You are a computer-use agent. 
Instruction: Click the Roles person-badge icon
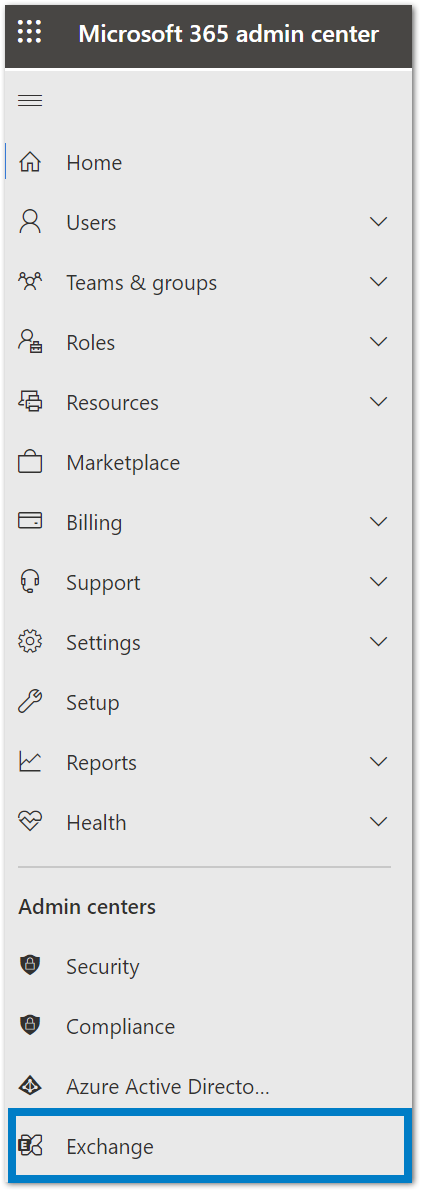tap(30, 343)
